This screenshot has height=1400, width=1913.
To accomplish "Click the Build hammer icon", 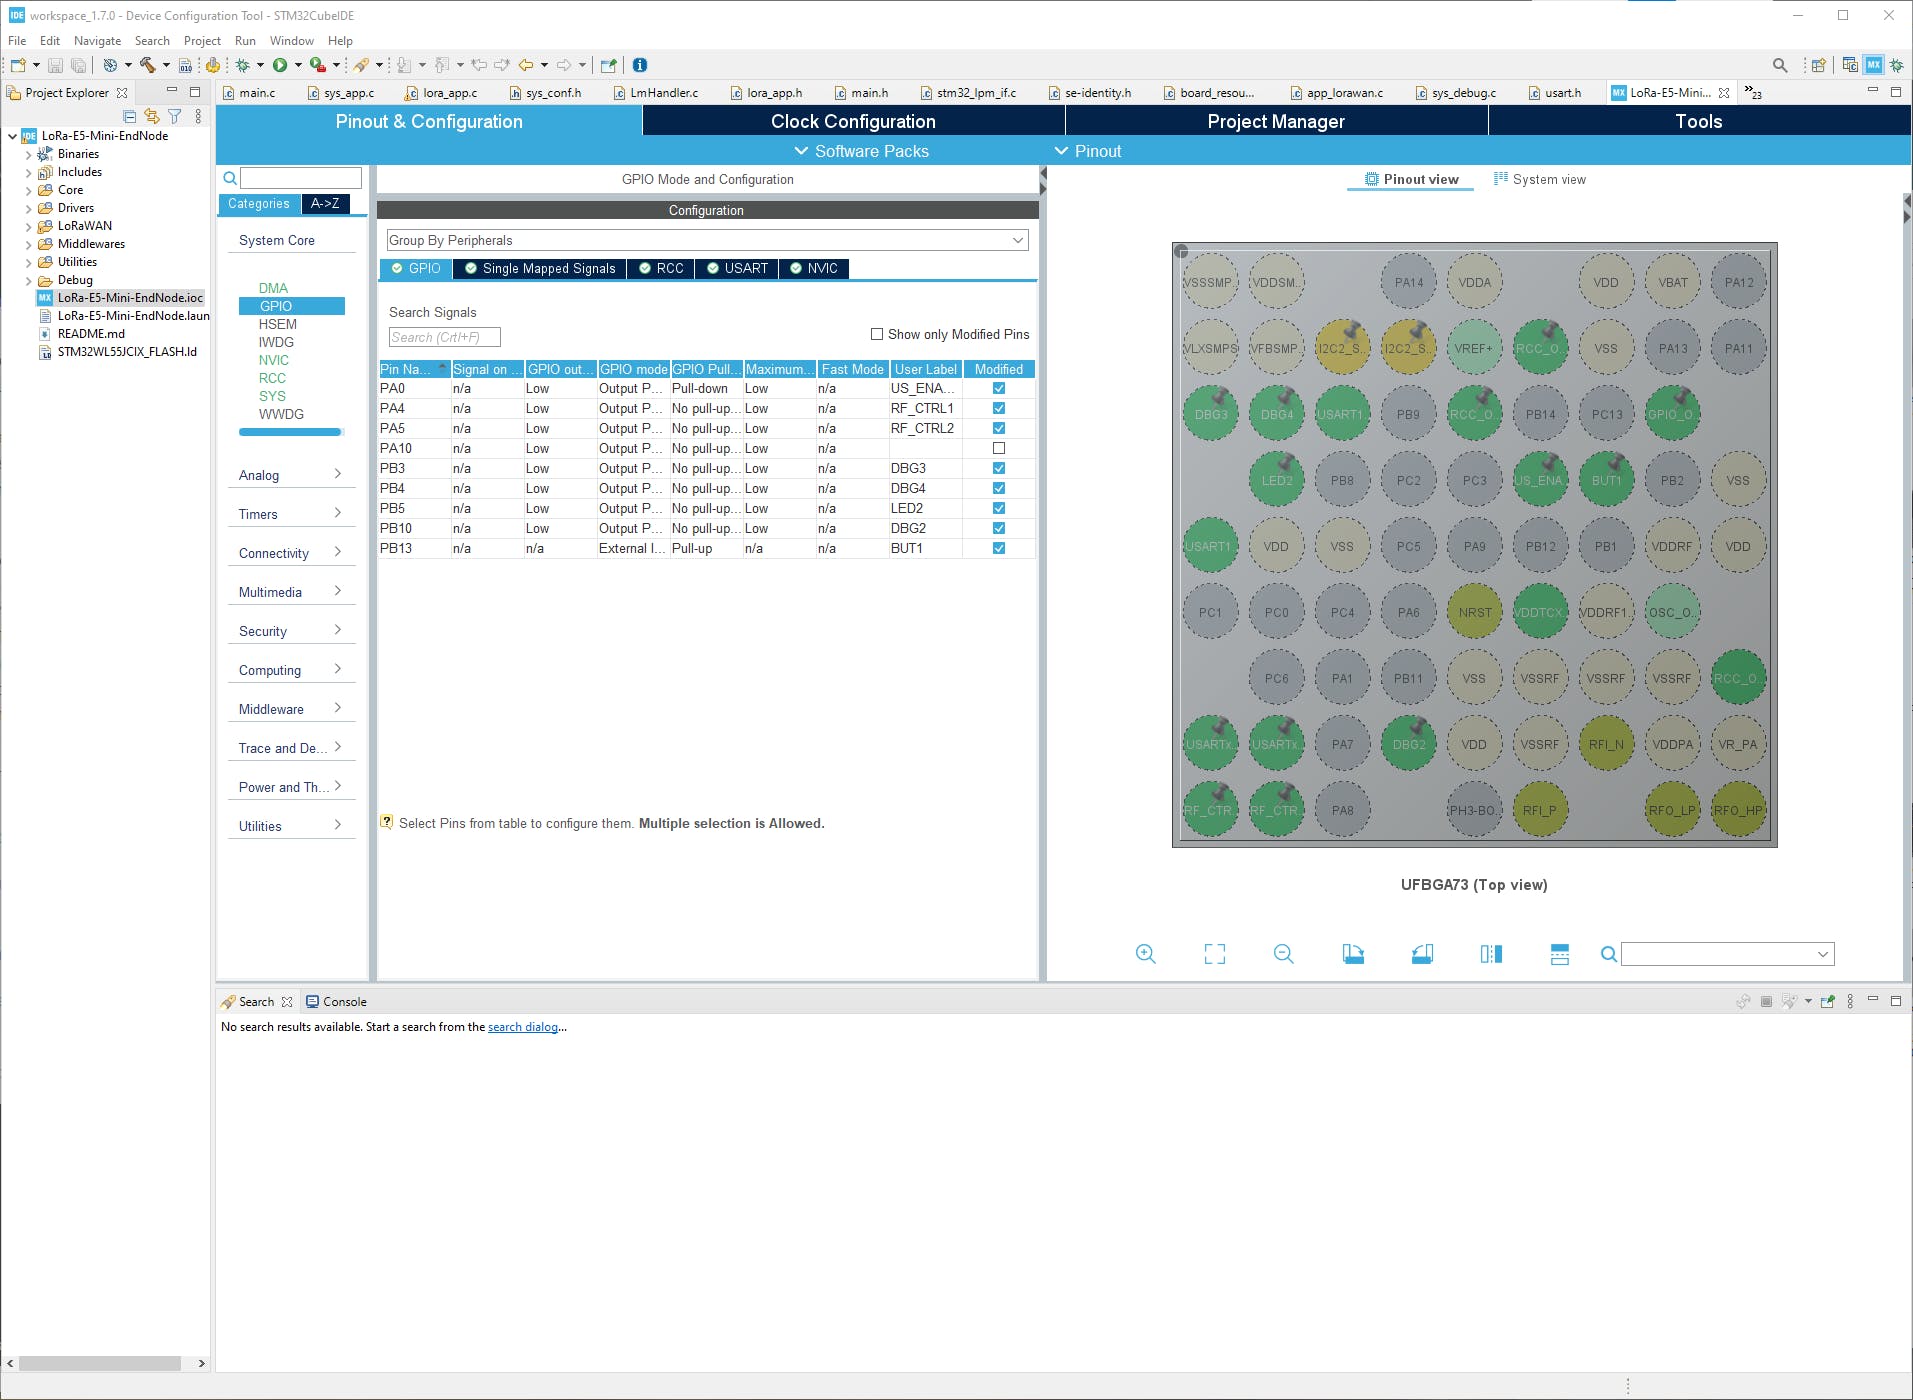I will (147, 65).
